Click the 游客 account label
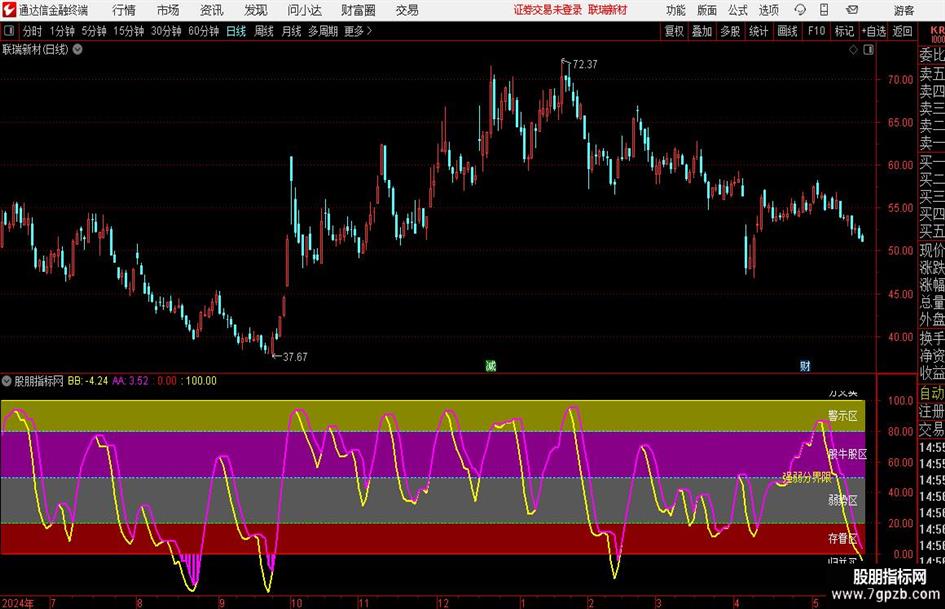Screen dimensions: 945x609 click(x=904, y=10)
